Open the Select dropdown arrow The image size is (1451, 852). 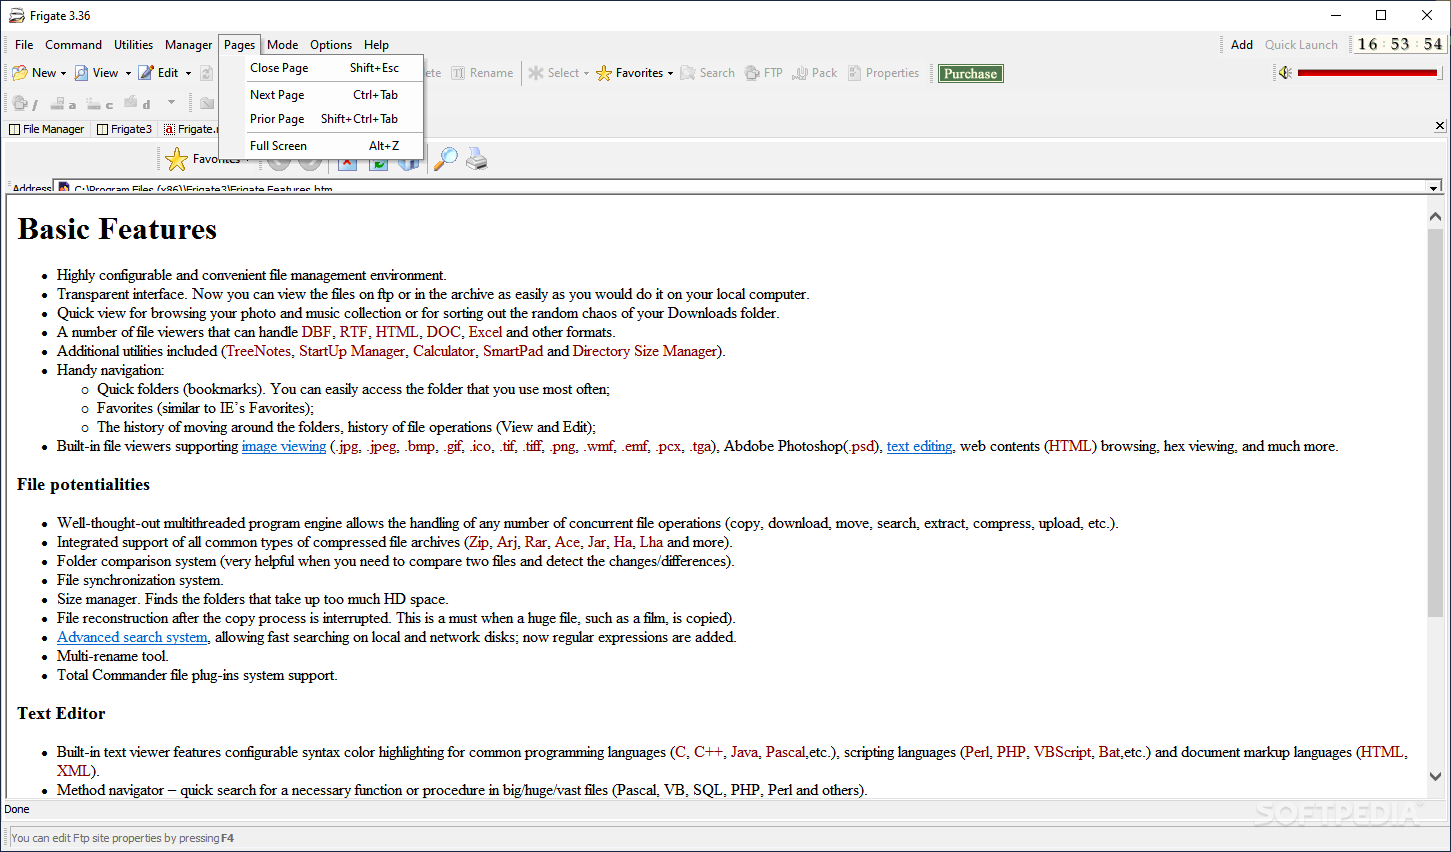coord(586,73)
